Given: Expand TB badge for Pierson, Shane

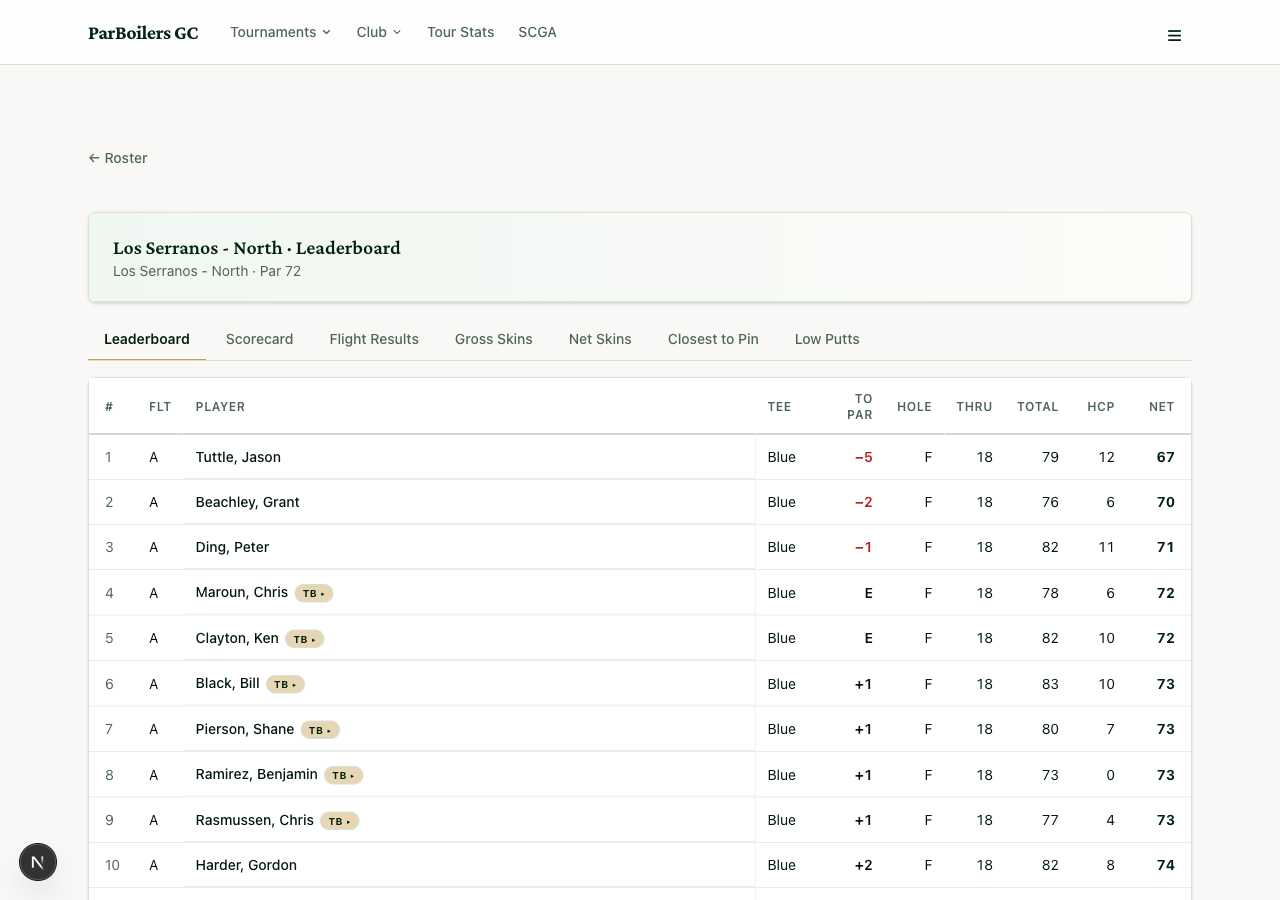Looking at the screenshot, I should tap(321, 730).
